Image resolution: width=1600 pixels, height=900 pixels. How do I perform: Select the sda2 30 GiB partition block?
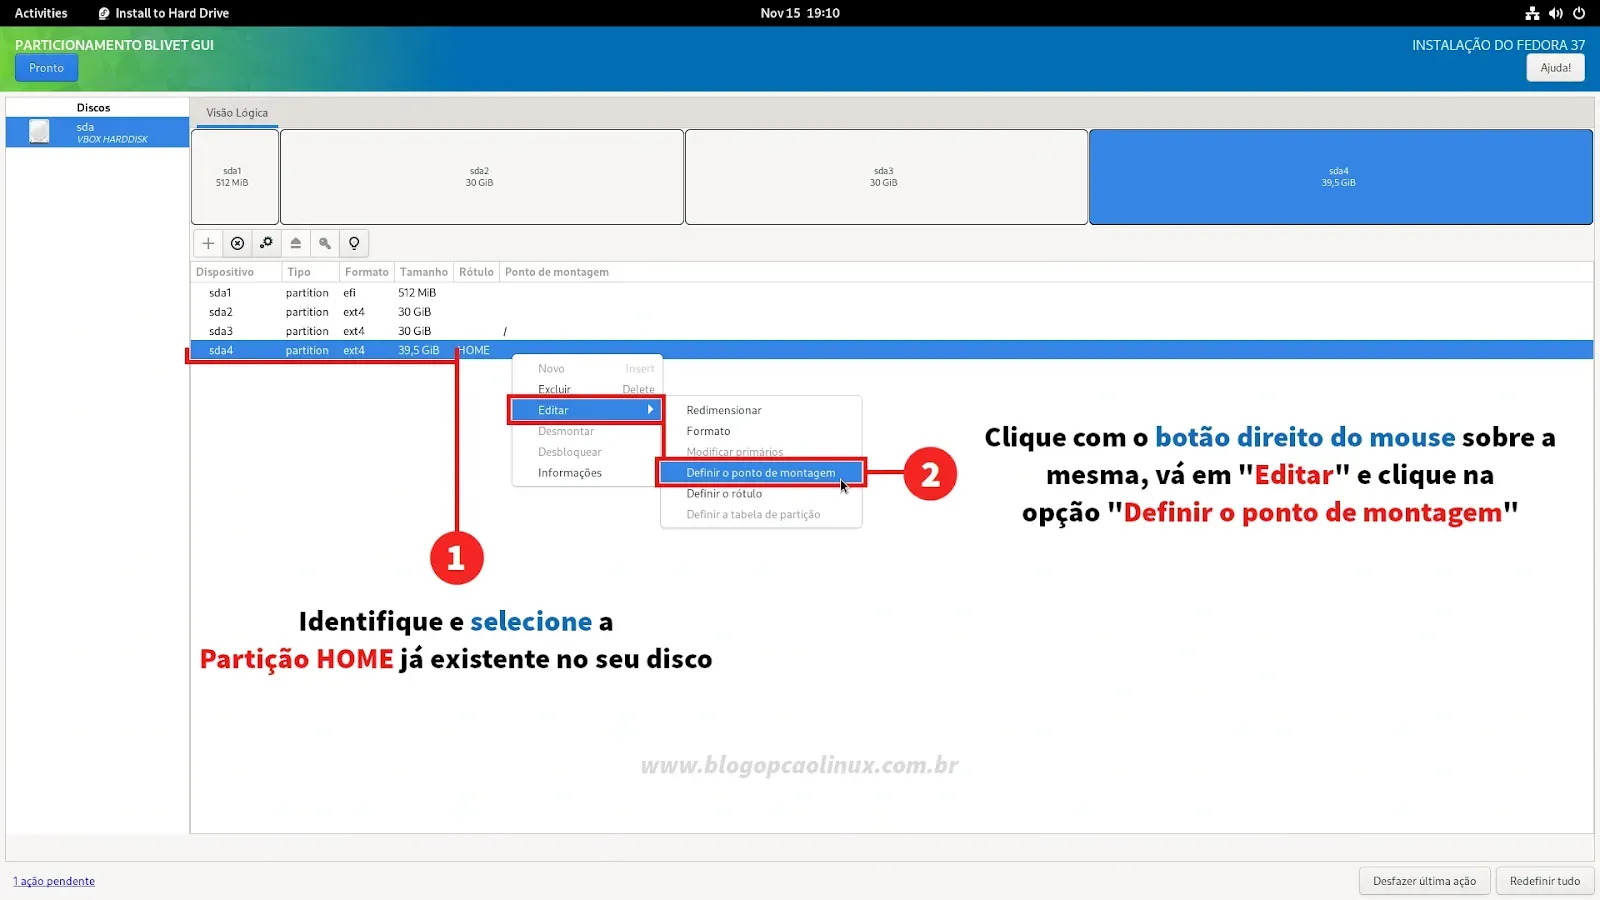482,177
